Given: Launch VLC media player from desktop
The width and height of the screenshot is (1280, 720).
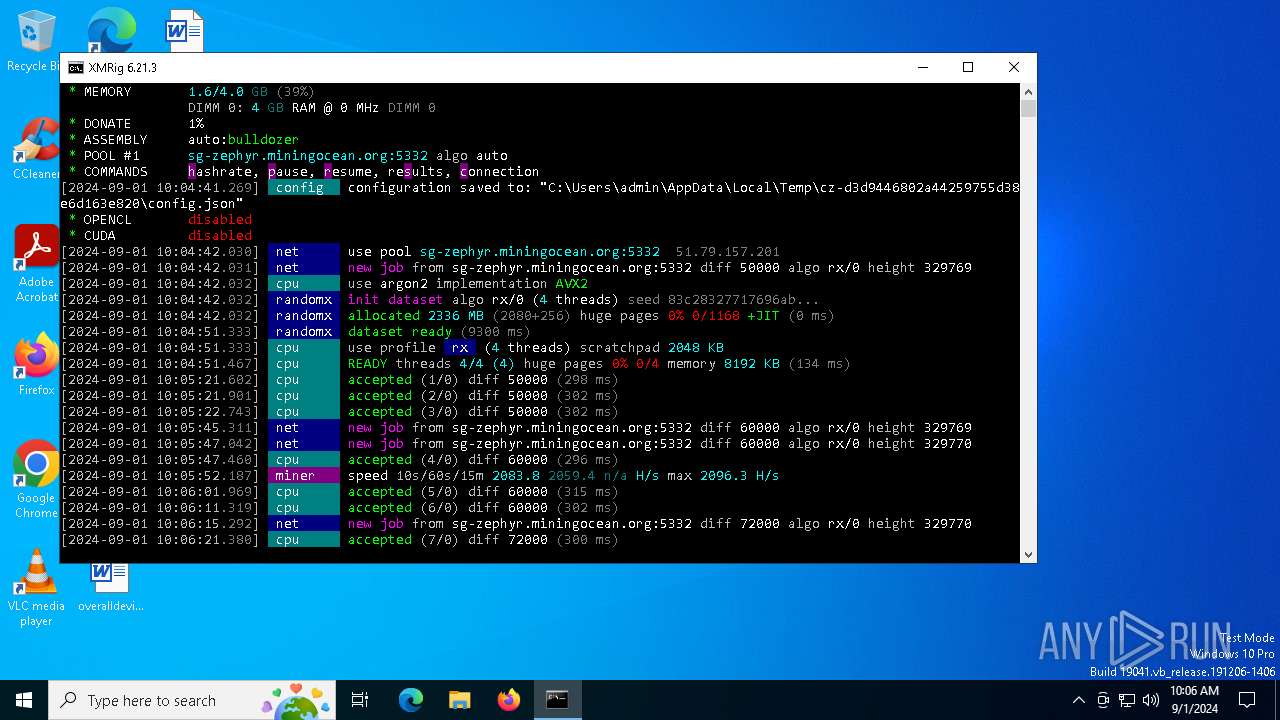Looking at the screenshot, I should coord(37,588).
